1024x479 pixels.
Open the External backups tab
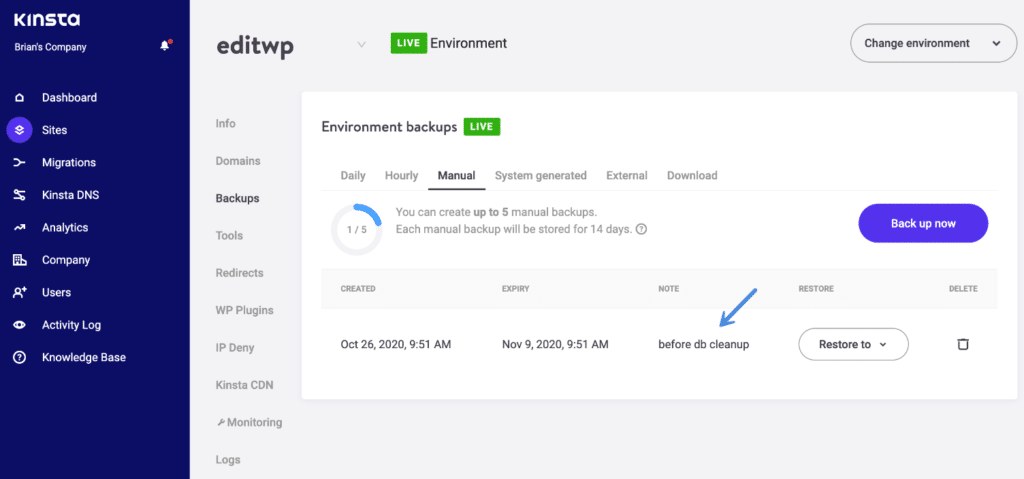click(627, 176)
